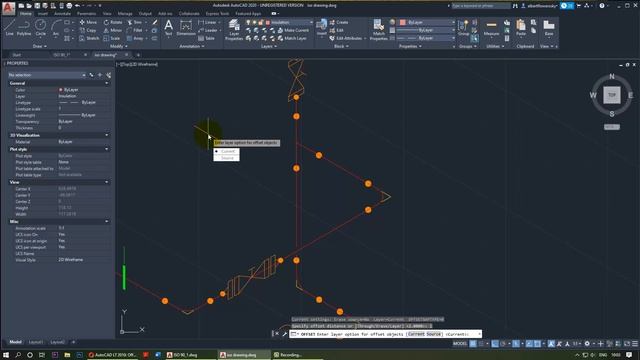Viewport: 640px width, 360px height.
Task: Toggle ortho mode in status bar
Action: 495,344
